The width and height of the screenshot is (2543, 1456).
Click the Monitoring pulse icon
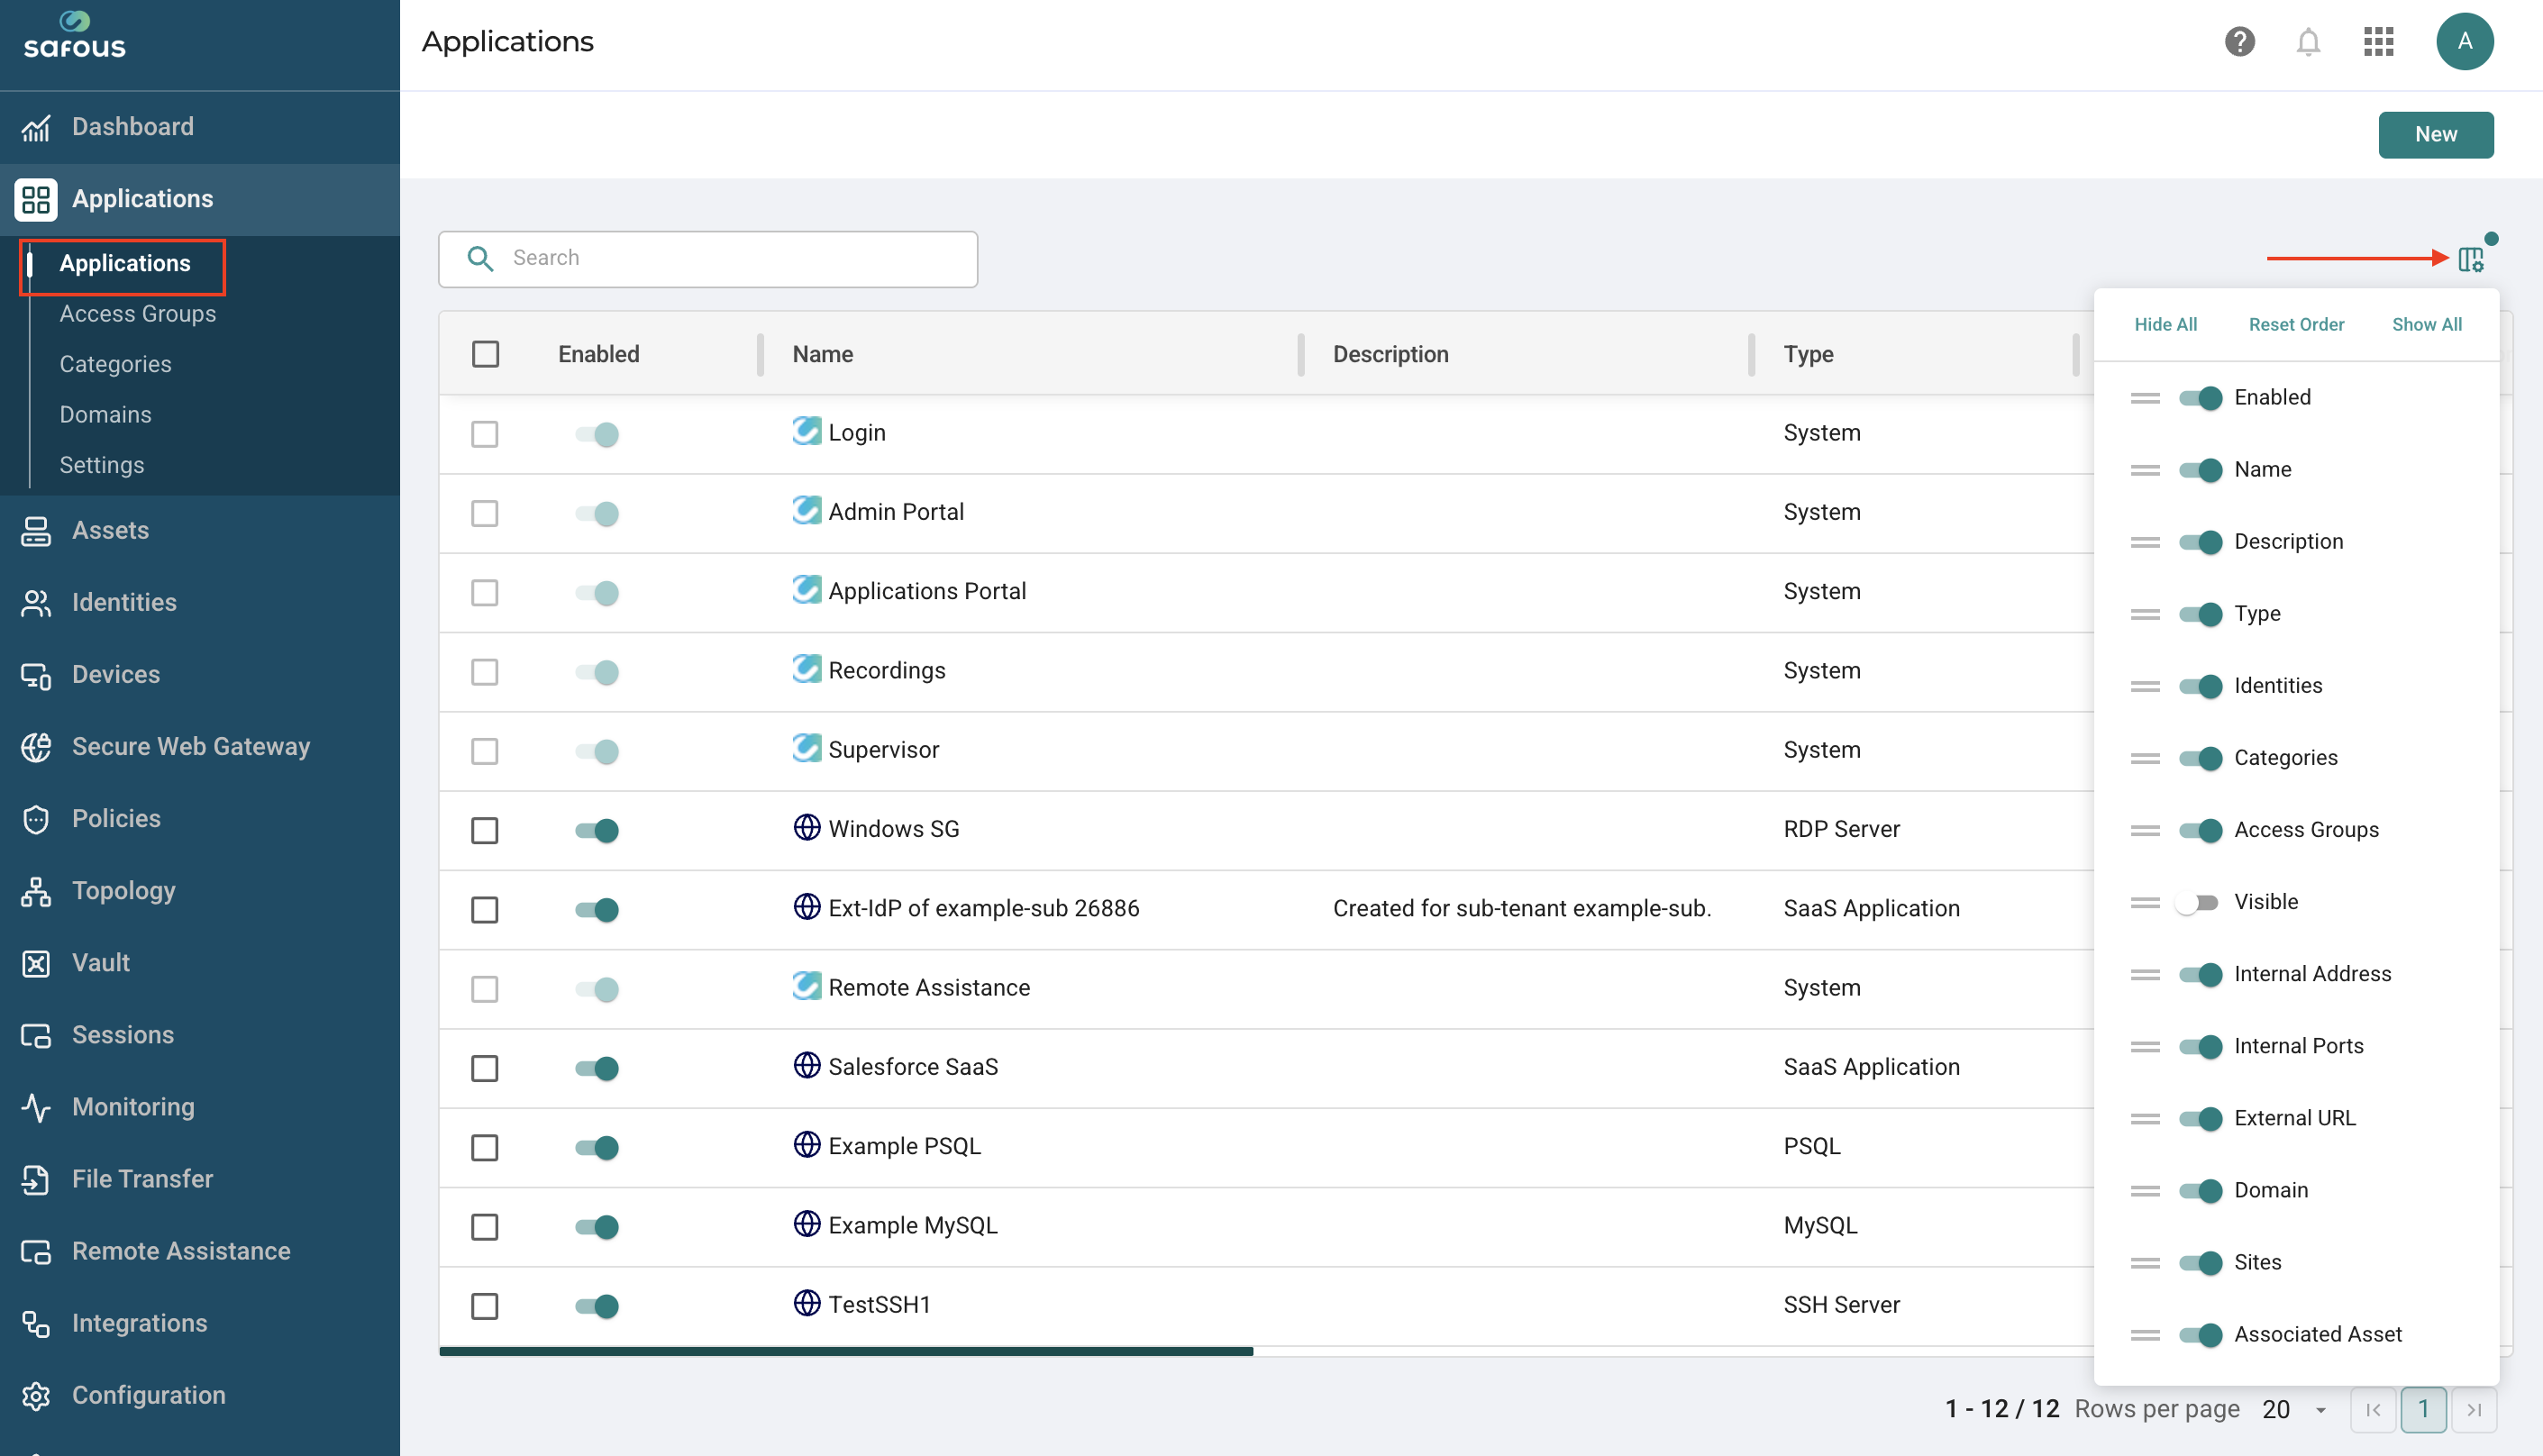[x=36, y=1107]
